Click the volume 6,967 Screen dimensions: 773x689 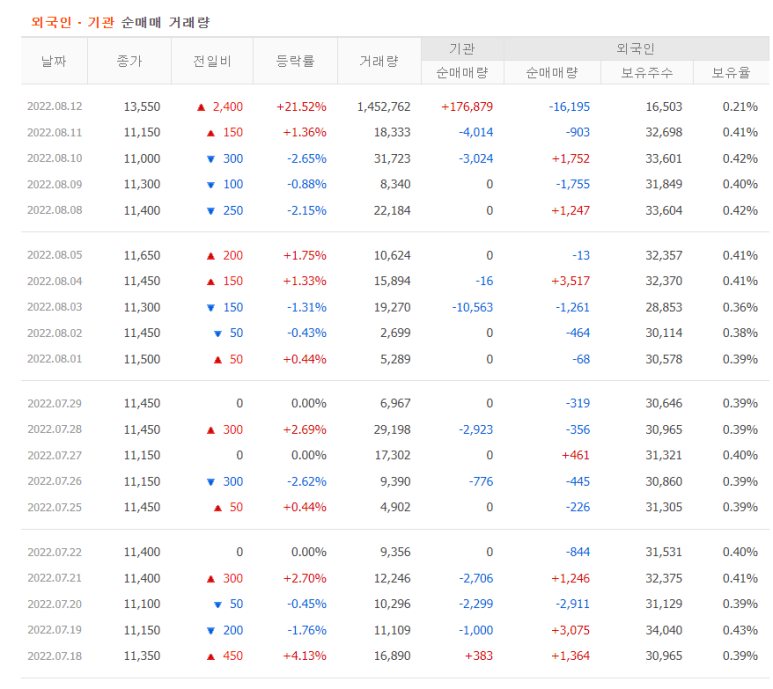[x=395, y=404]
